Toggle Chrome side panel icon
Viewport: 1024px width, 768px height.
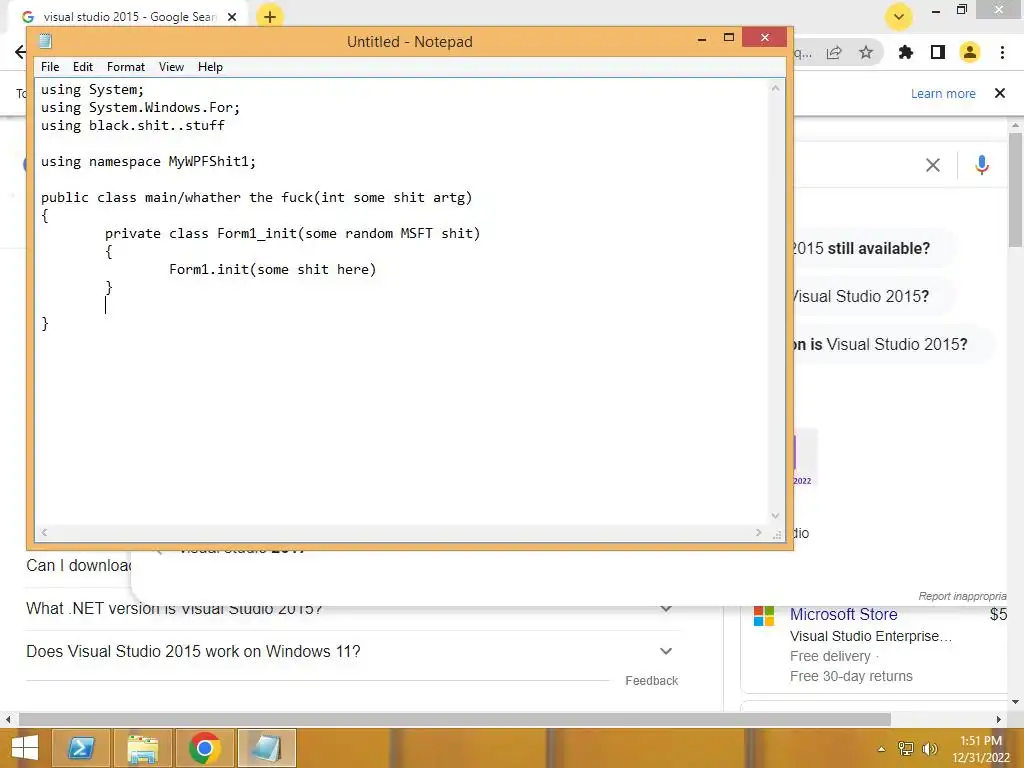click(x=938, y=52)
